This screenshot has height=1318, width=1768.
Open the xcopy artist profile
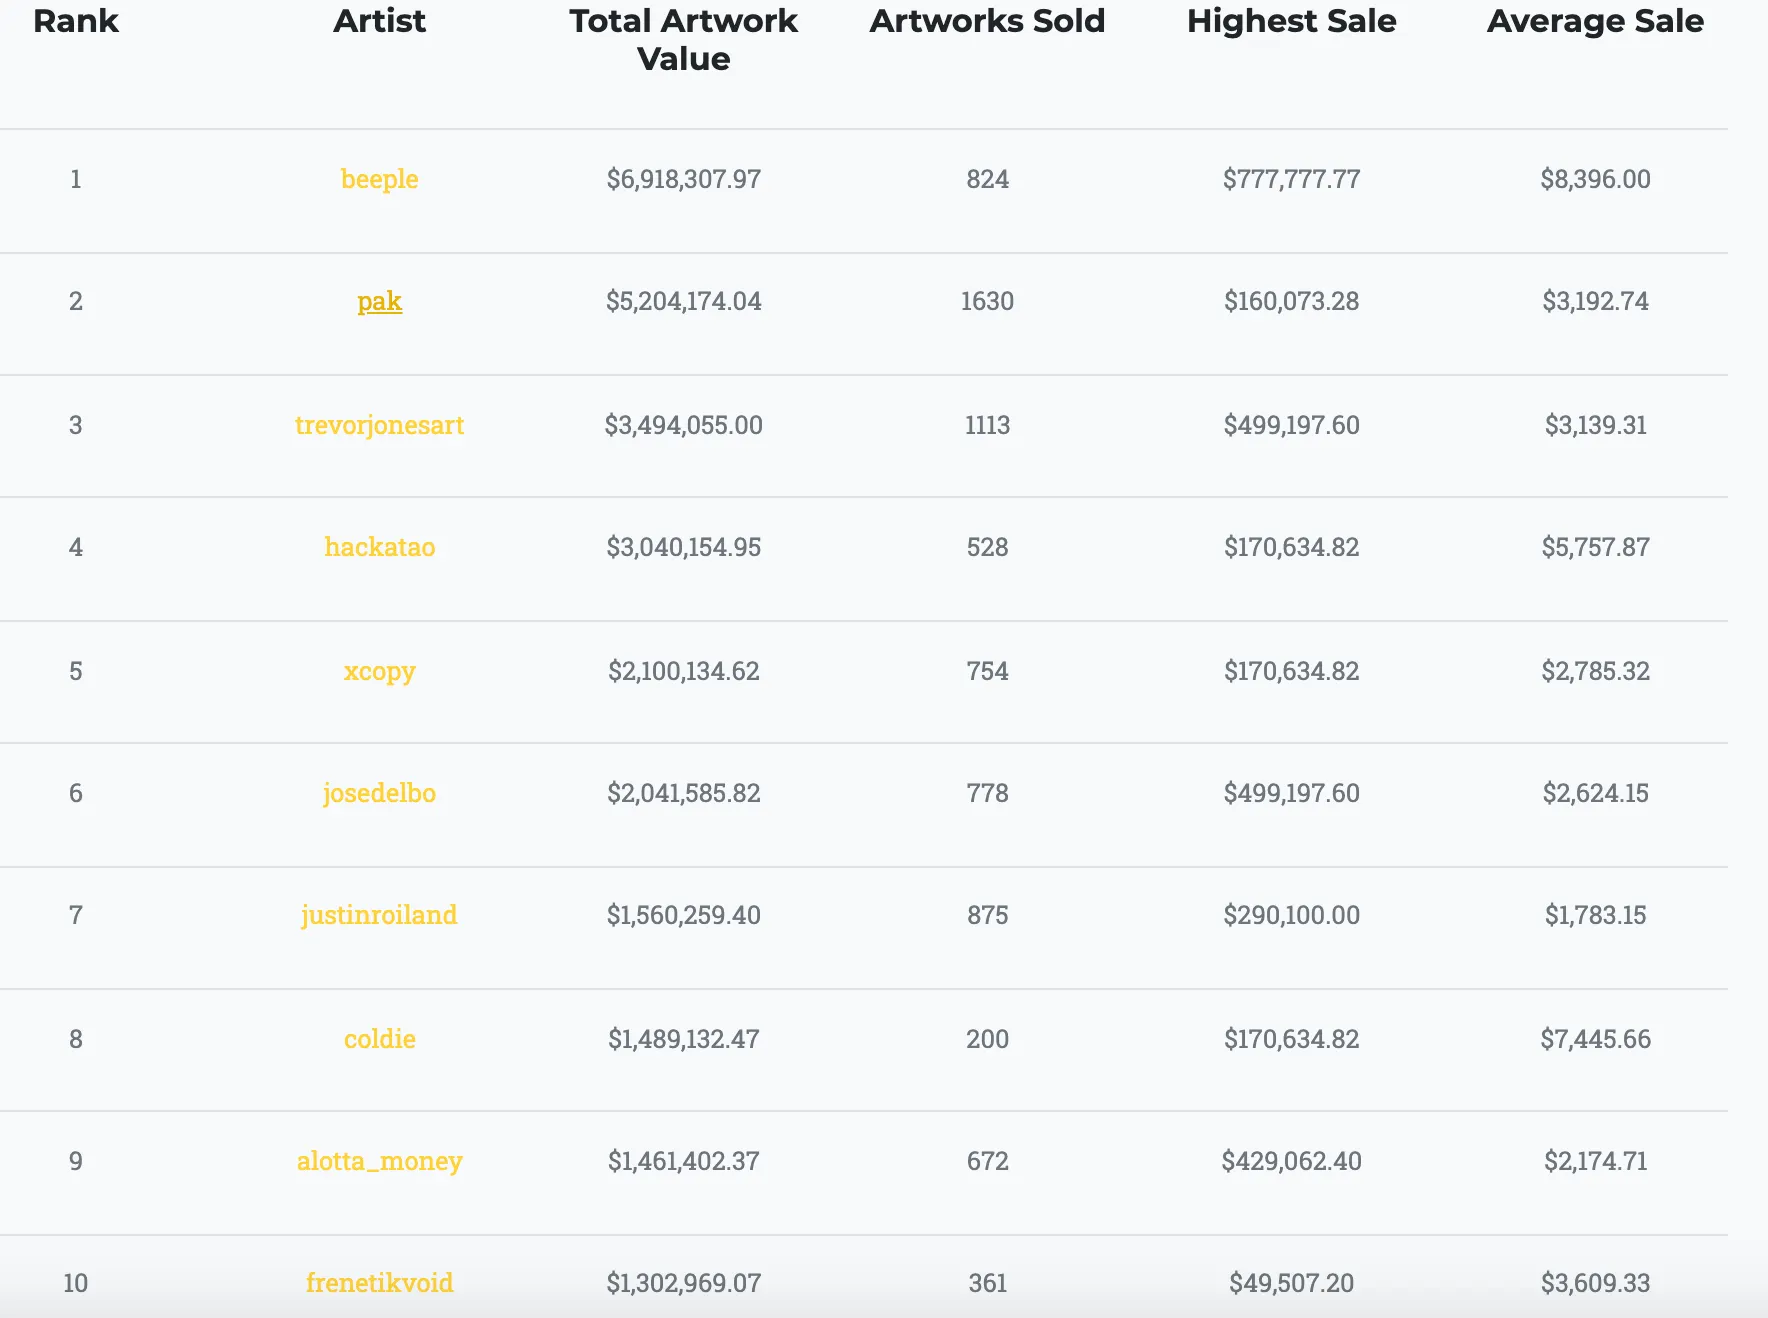pyautogui.click(x=380, y=671)
